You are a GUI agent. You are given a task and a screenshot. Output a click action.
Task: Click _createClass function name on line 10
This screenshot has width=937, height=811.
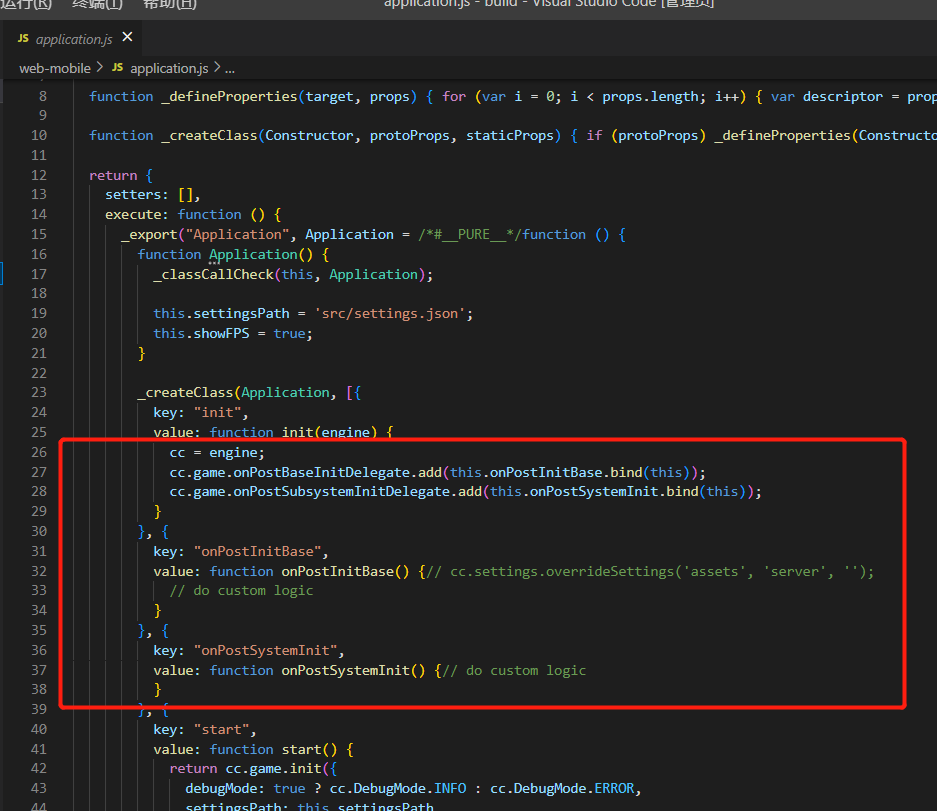(209, 136)
